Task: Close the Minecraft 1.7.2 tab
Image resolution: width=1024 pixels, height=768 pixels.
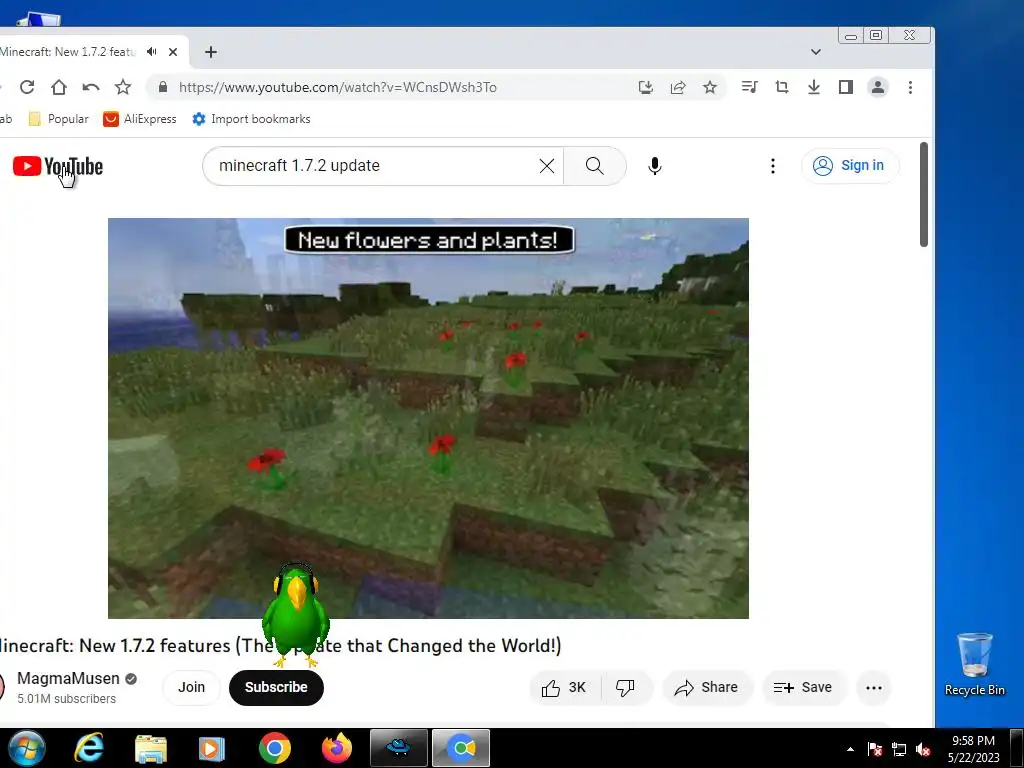Action: pyautogui.click(x=173, y=52)
